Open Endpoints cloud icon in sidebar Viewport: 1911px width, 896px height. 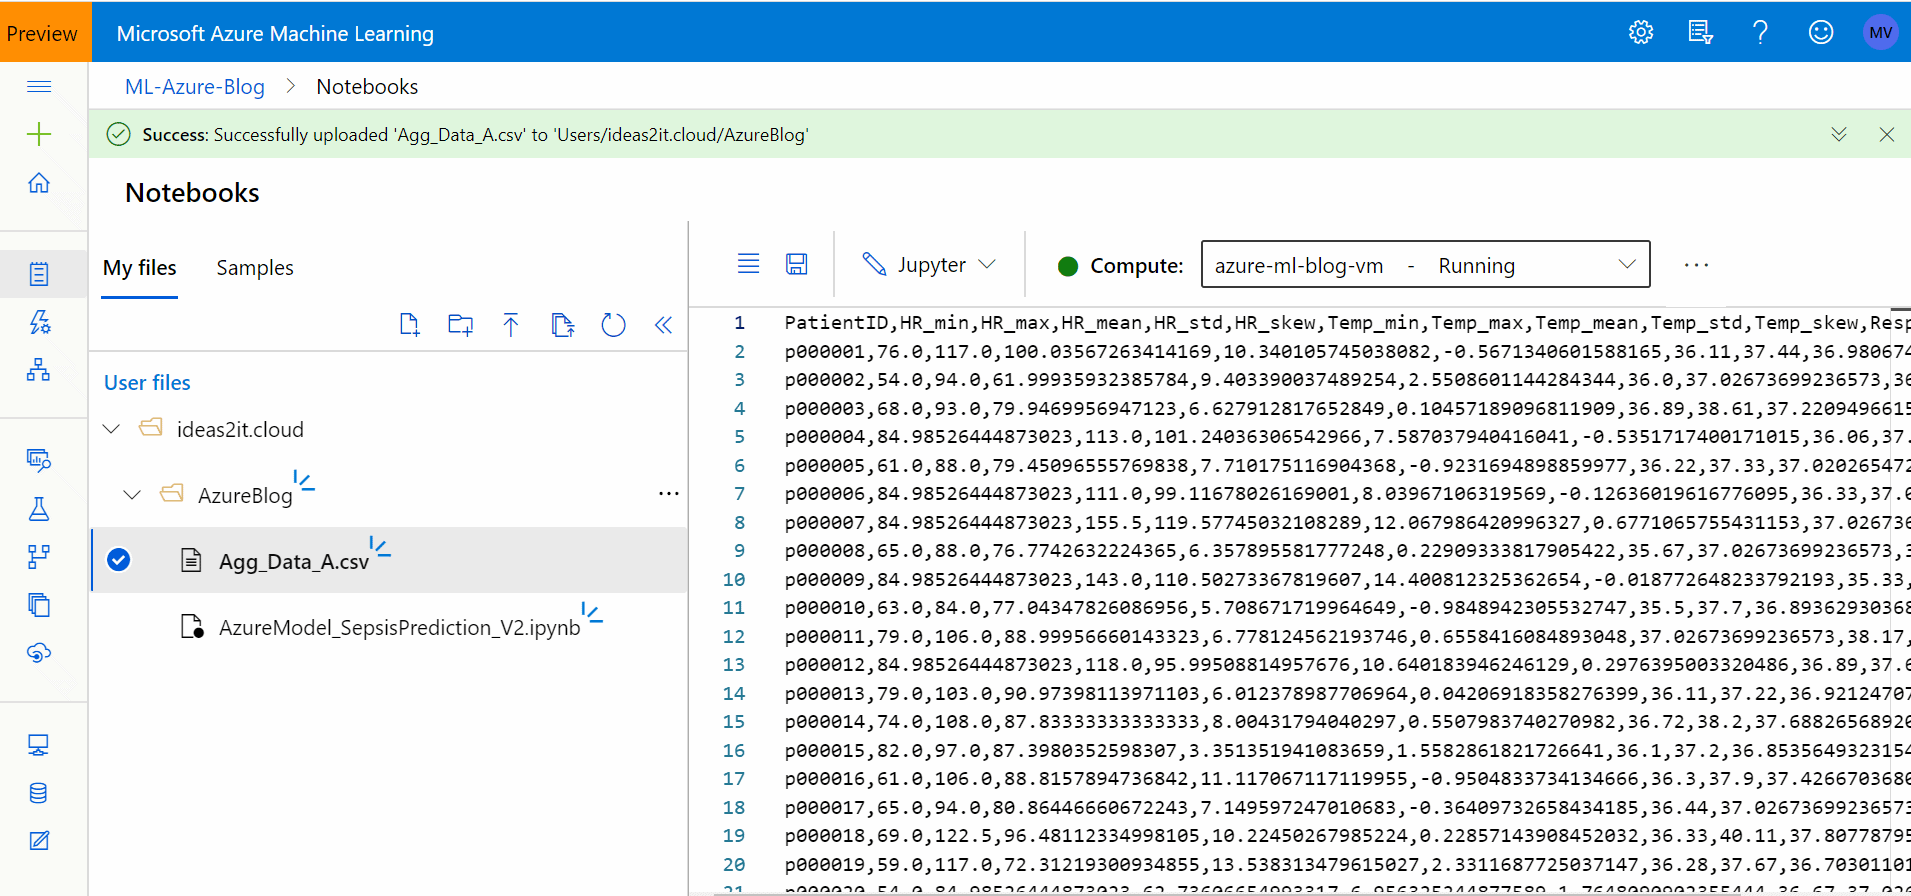pos(39,653)
